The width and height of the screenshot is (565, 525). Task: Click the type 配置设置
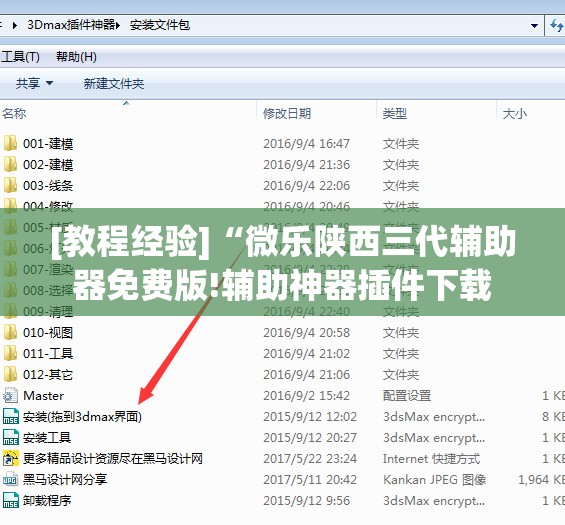tap(407, 396)
